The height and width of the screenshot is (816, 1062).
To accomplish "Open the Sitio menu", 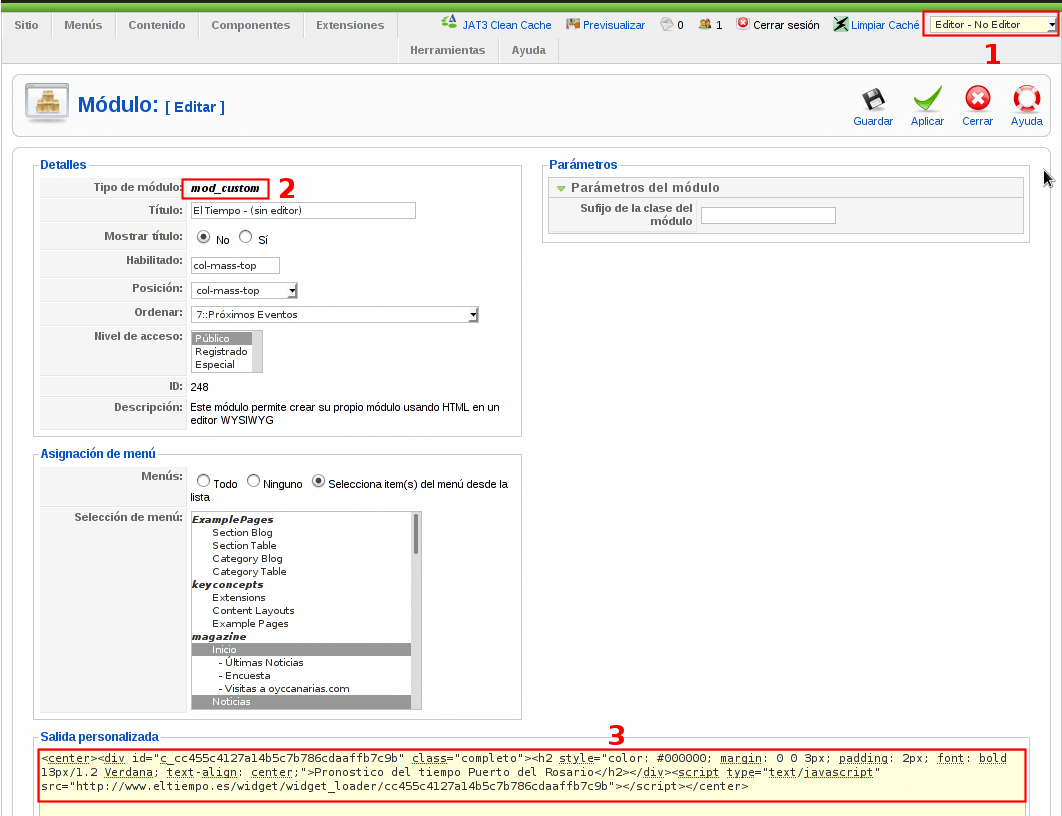I will 26,25.
